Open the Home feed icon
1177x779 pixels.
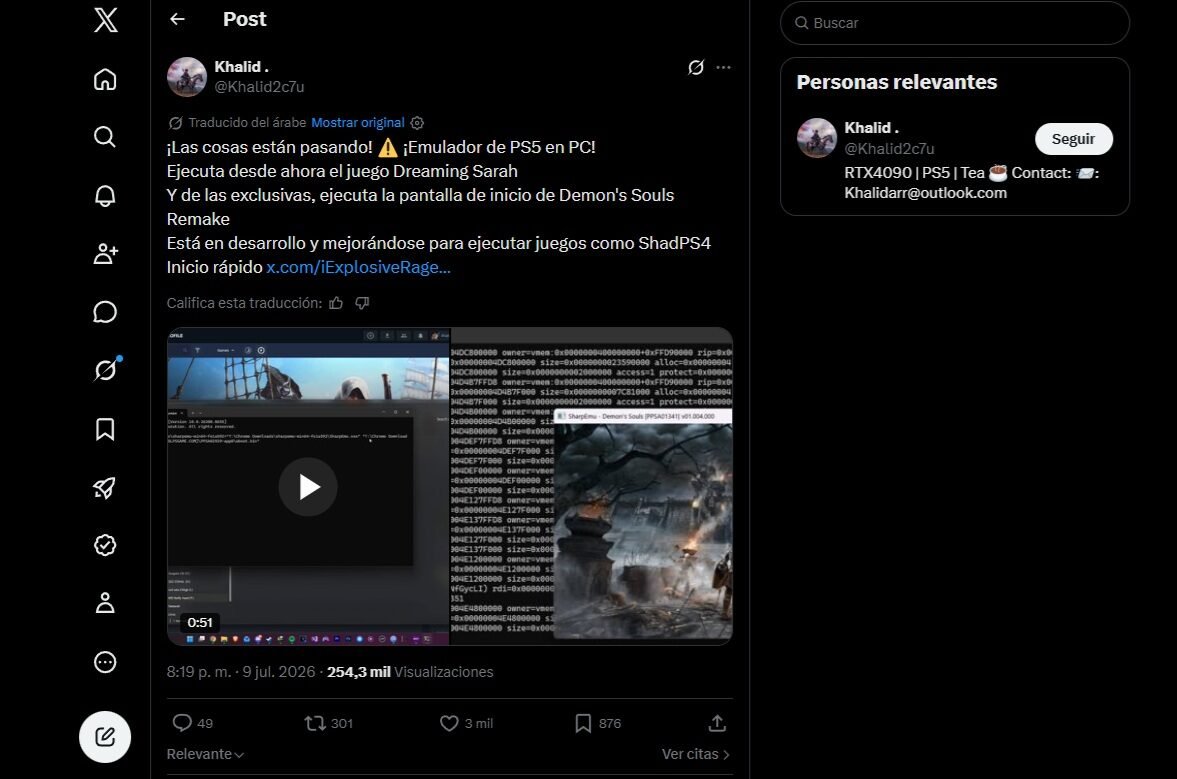click(105, 79)
